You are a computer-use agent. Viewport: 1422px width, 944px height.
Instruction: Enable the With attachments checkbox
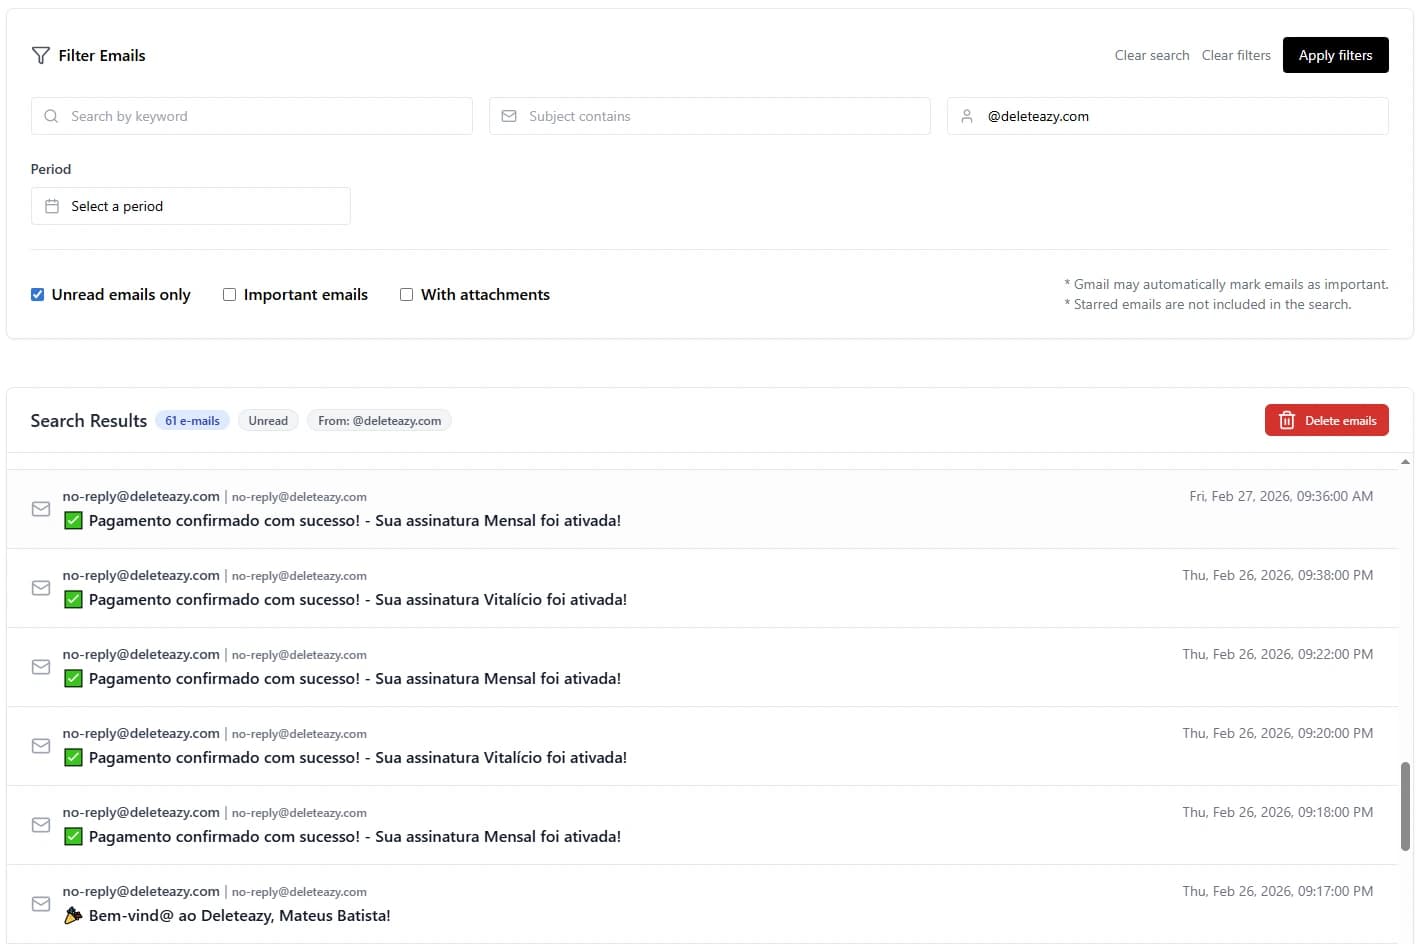point(406,295)
